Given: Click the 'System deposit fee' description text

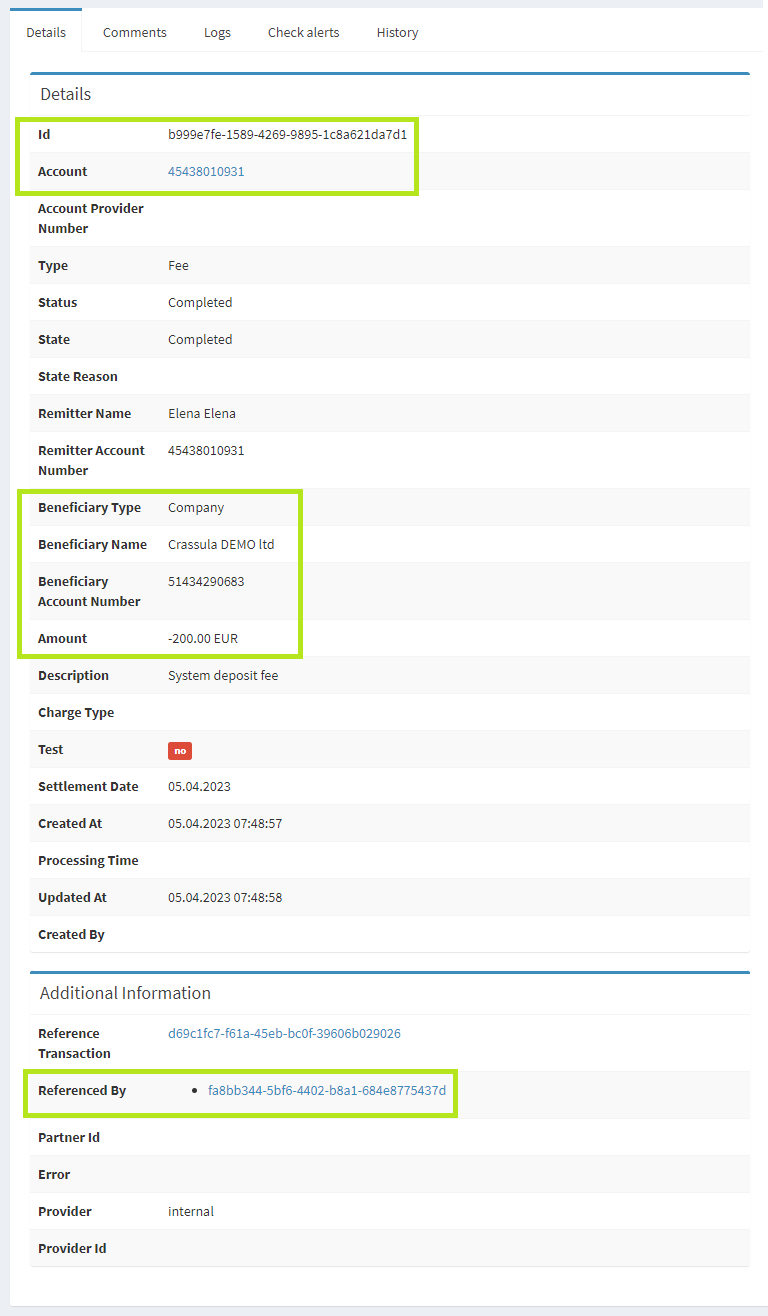Looking at the screenshot, I should pyautogui.click(x=223, y=675).
